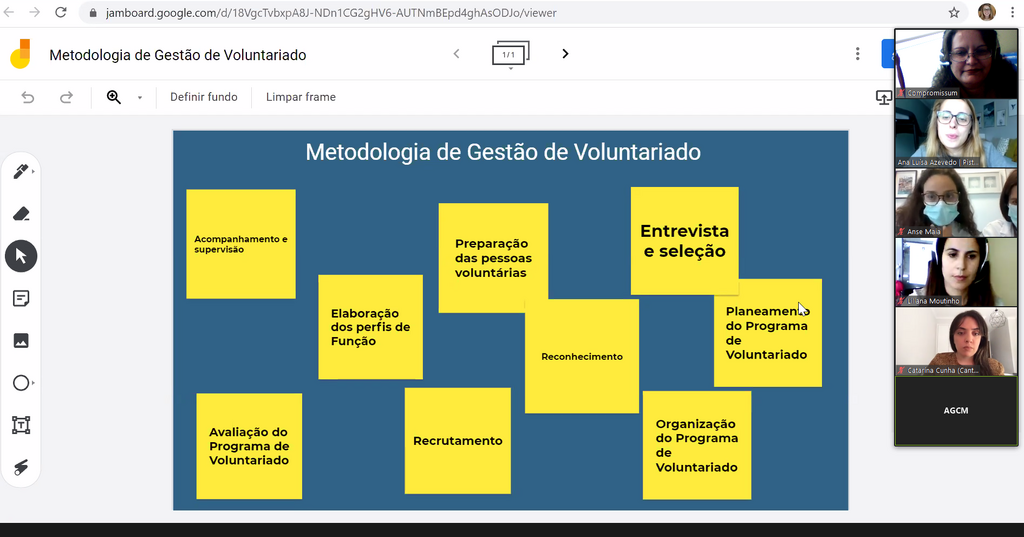Activate the Select arrow tool

[21, 256]
